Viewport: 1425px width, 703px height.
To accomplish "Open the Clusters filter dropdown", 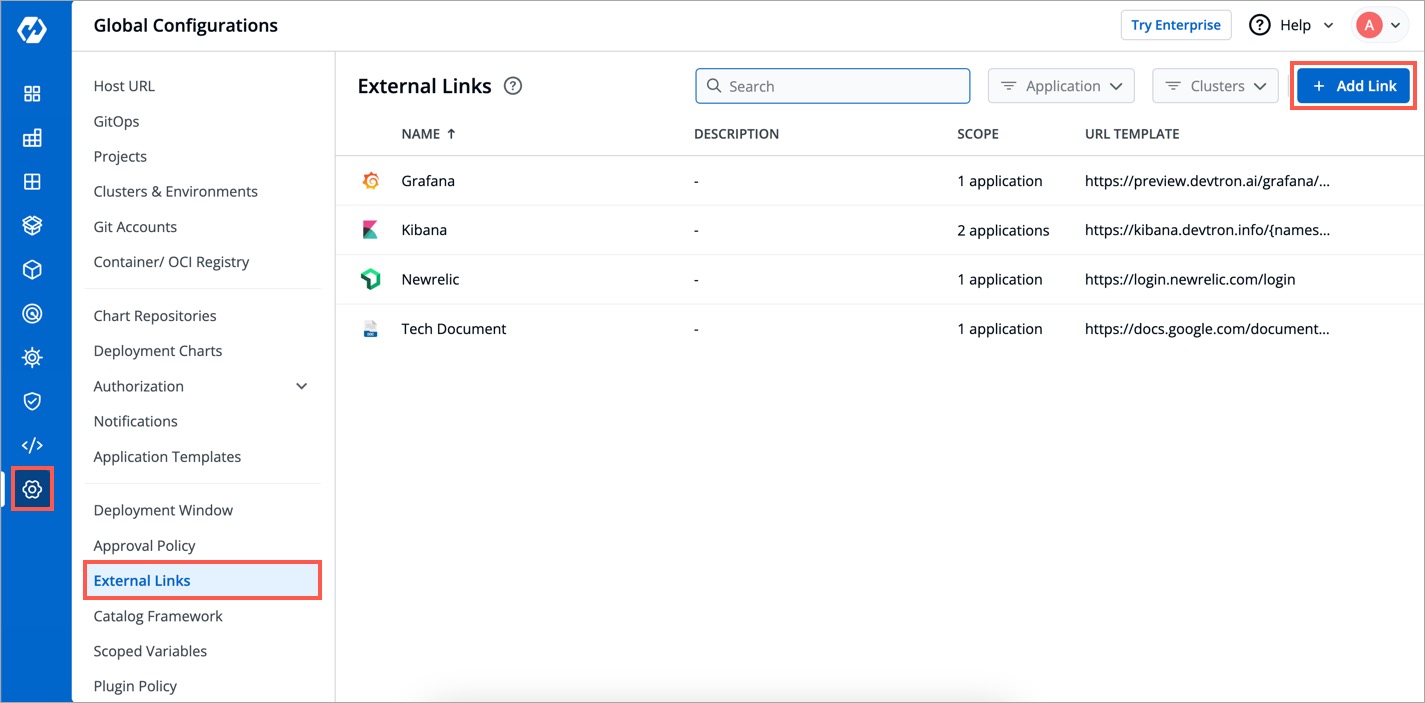I will [x=1215, y=86].
